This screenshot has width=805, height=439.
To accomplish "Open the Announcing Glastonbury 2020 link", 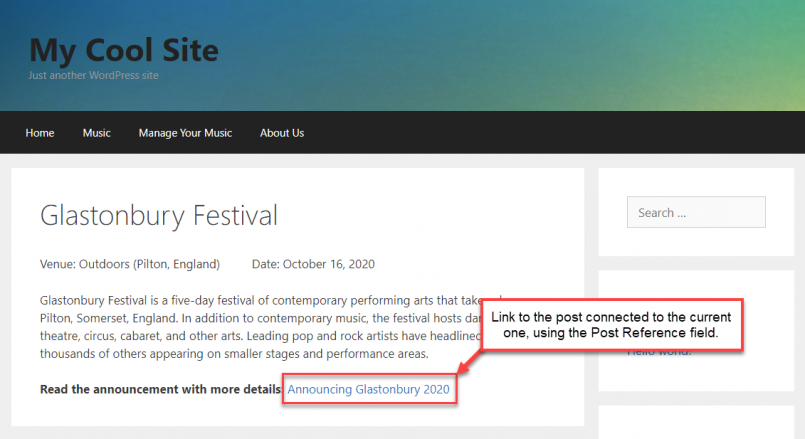I will click(x=368, y=389).
